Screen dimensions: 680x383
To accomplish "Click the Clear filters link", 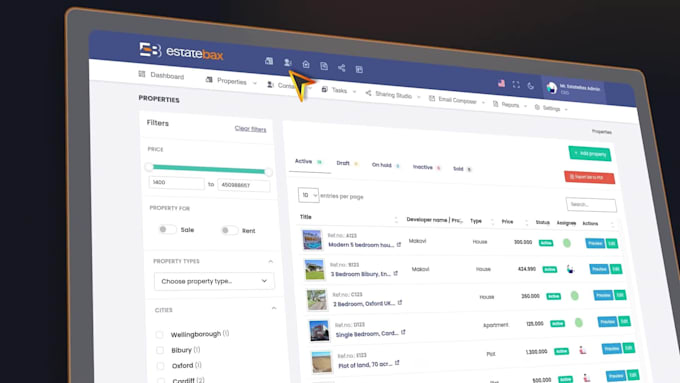I will point(250,128).
